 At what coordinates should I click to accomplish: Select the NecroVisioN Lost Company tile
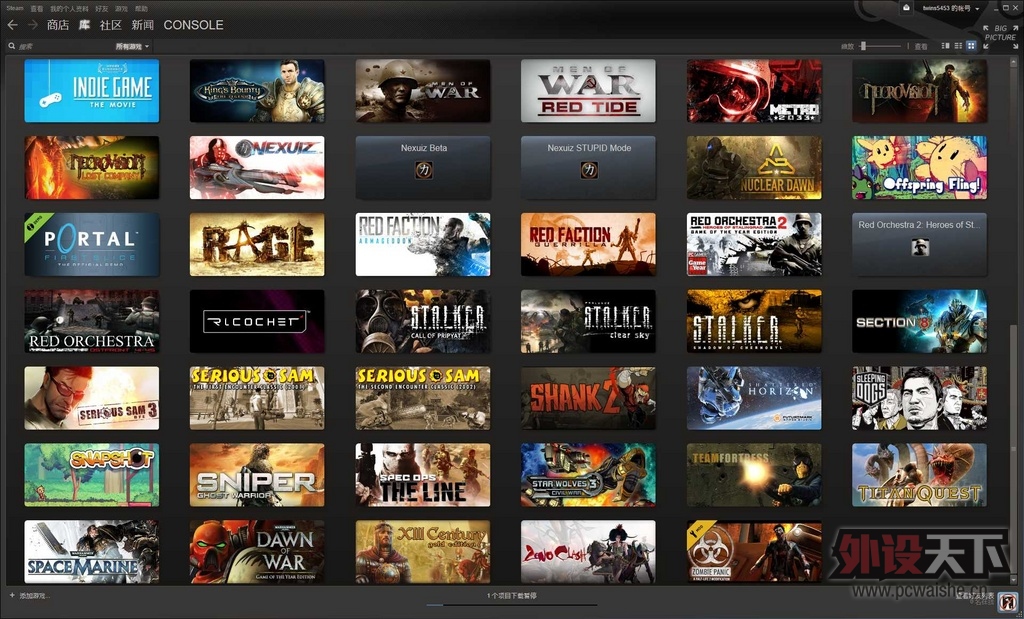(92, 168)
